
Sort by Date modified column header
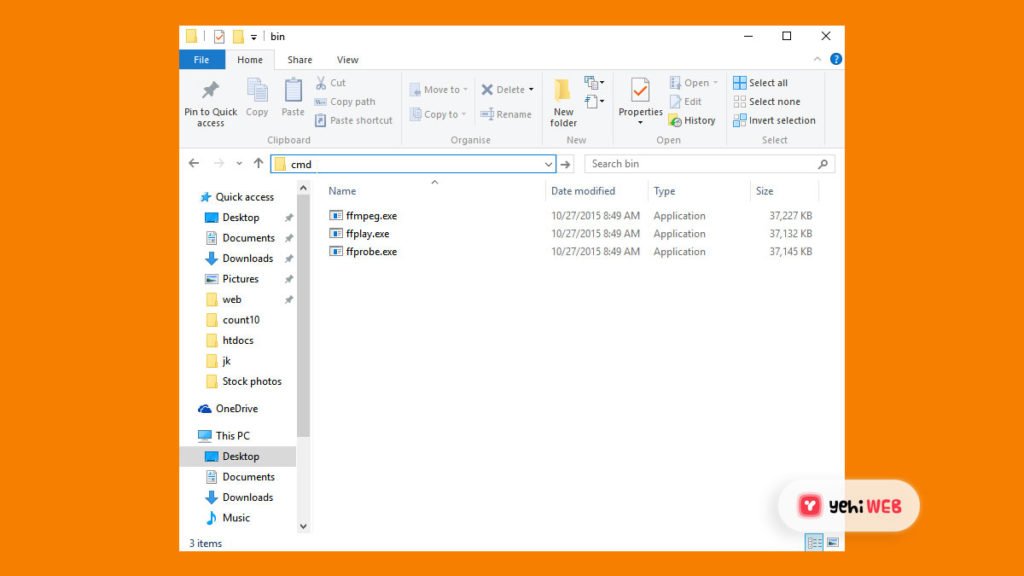pyautogui.click(x=583, y=191)
